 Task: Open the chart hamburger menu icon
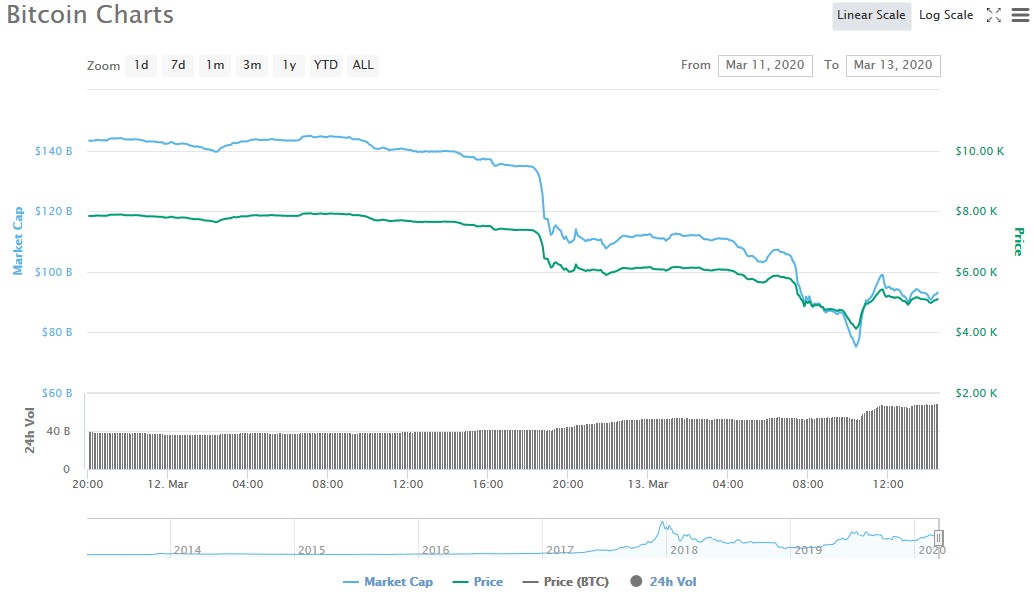(1019, 15)
